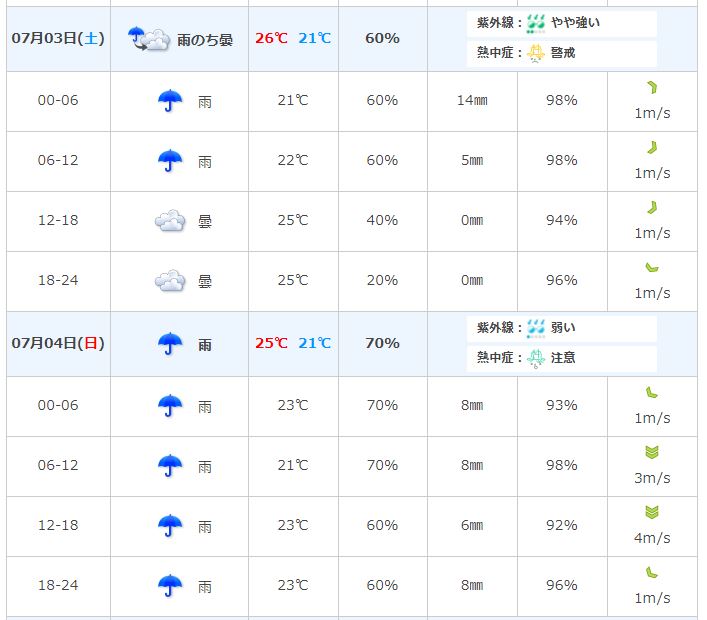This screenshot has height=620, width=707.
Task: Click the 14mm rainfall cell
Action: pos(472,100)
